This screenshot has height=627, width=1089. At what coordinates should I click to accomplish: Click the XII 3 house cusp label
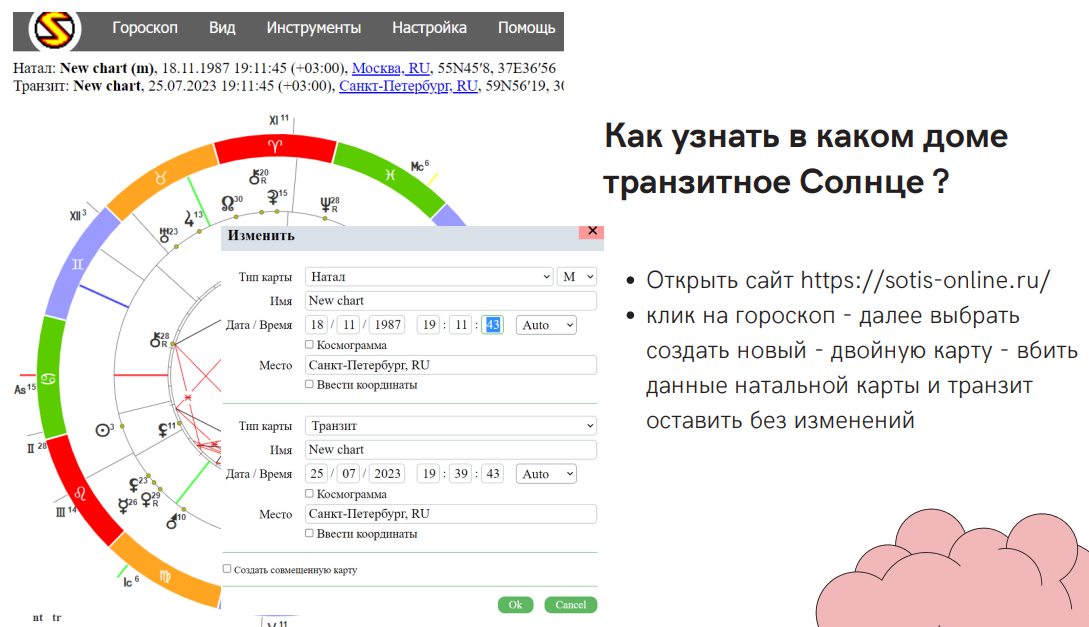[78, 215]
